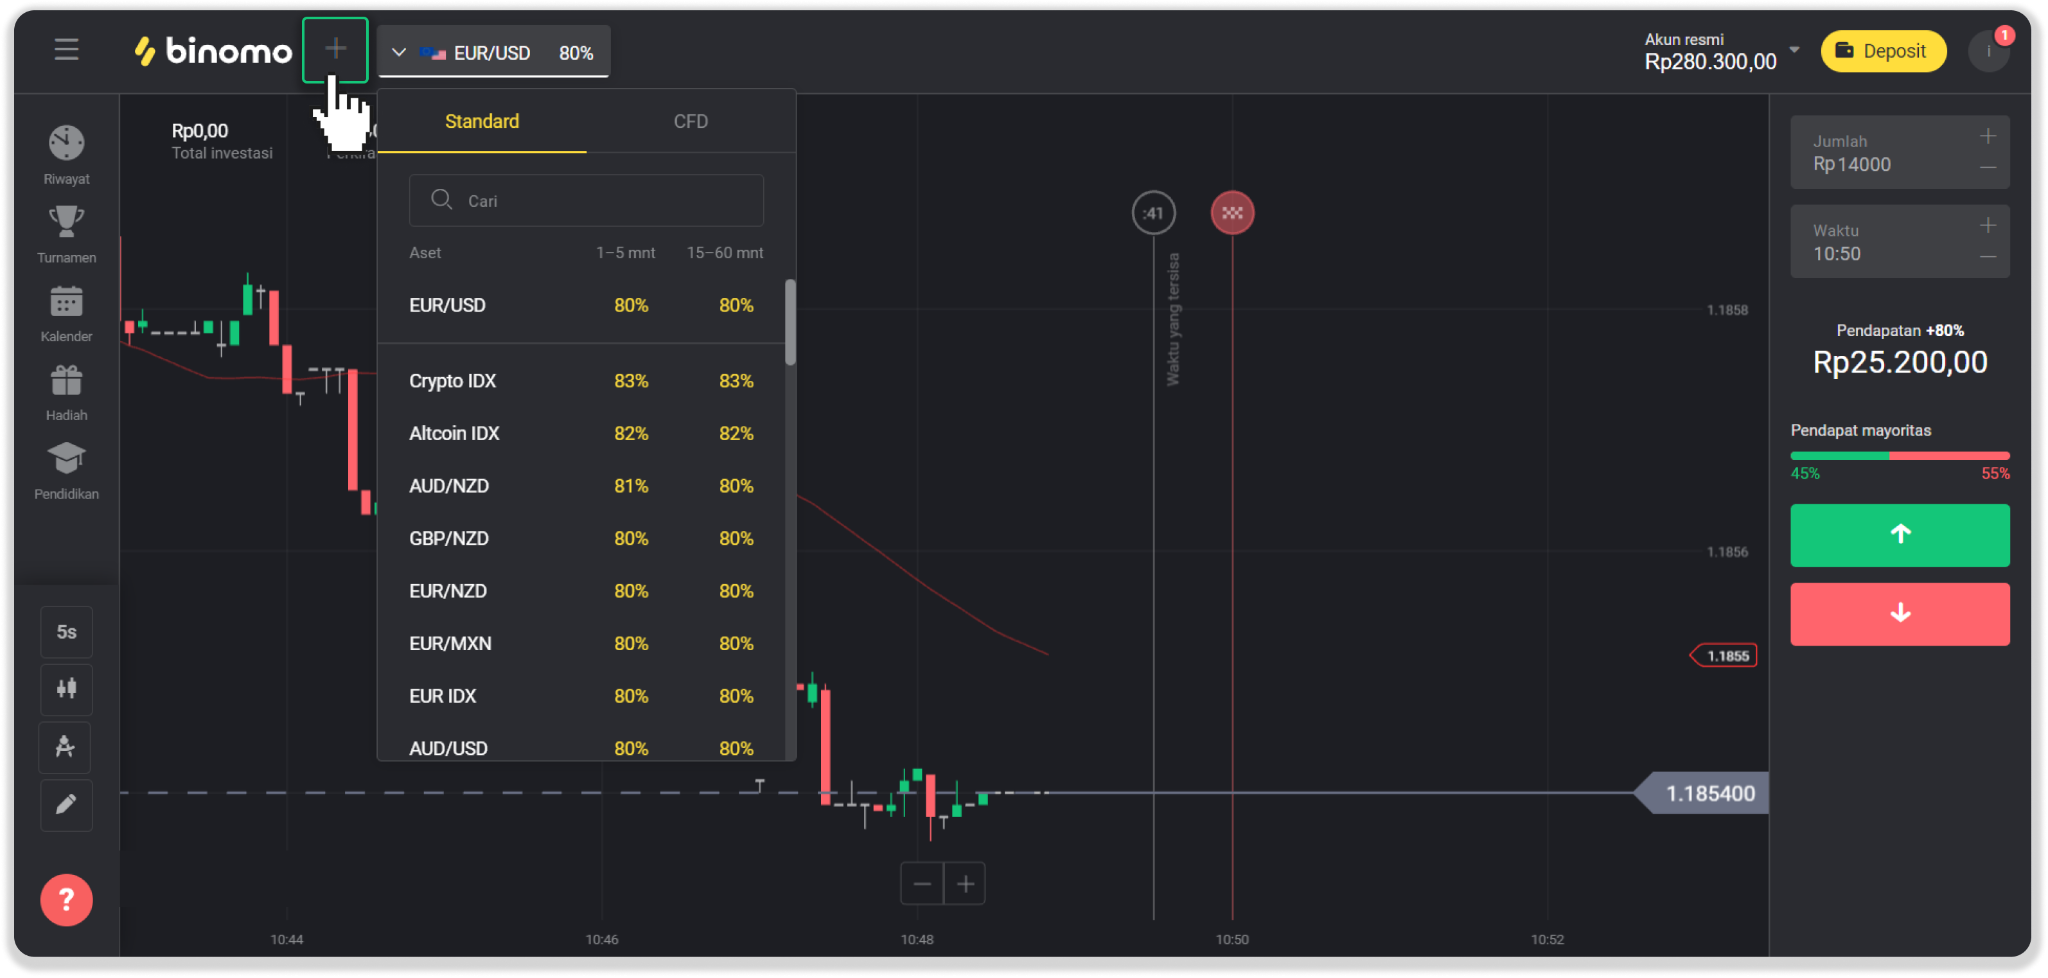Select EUR/USD from asset list

tap(581, 305)
